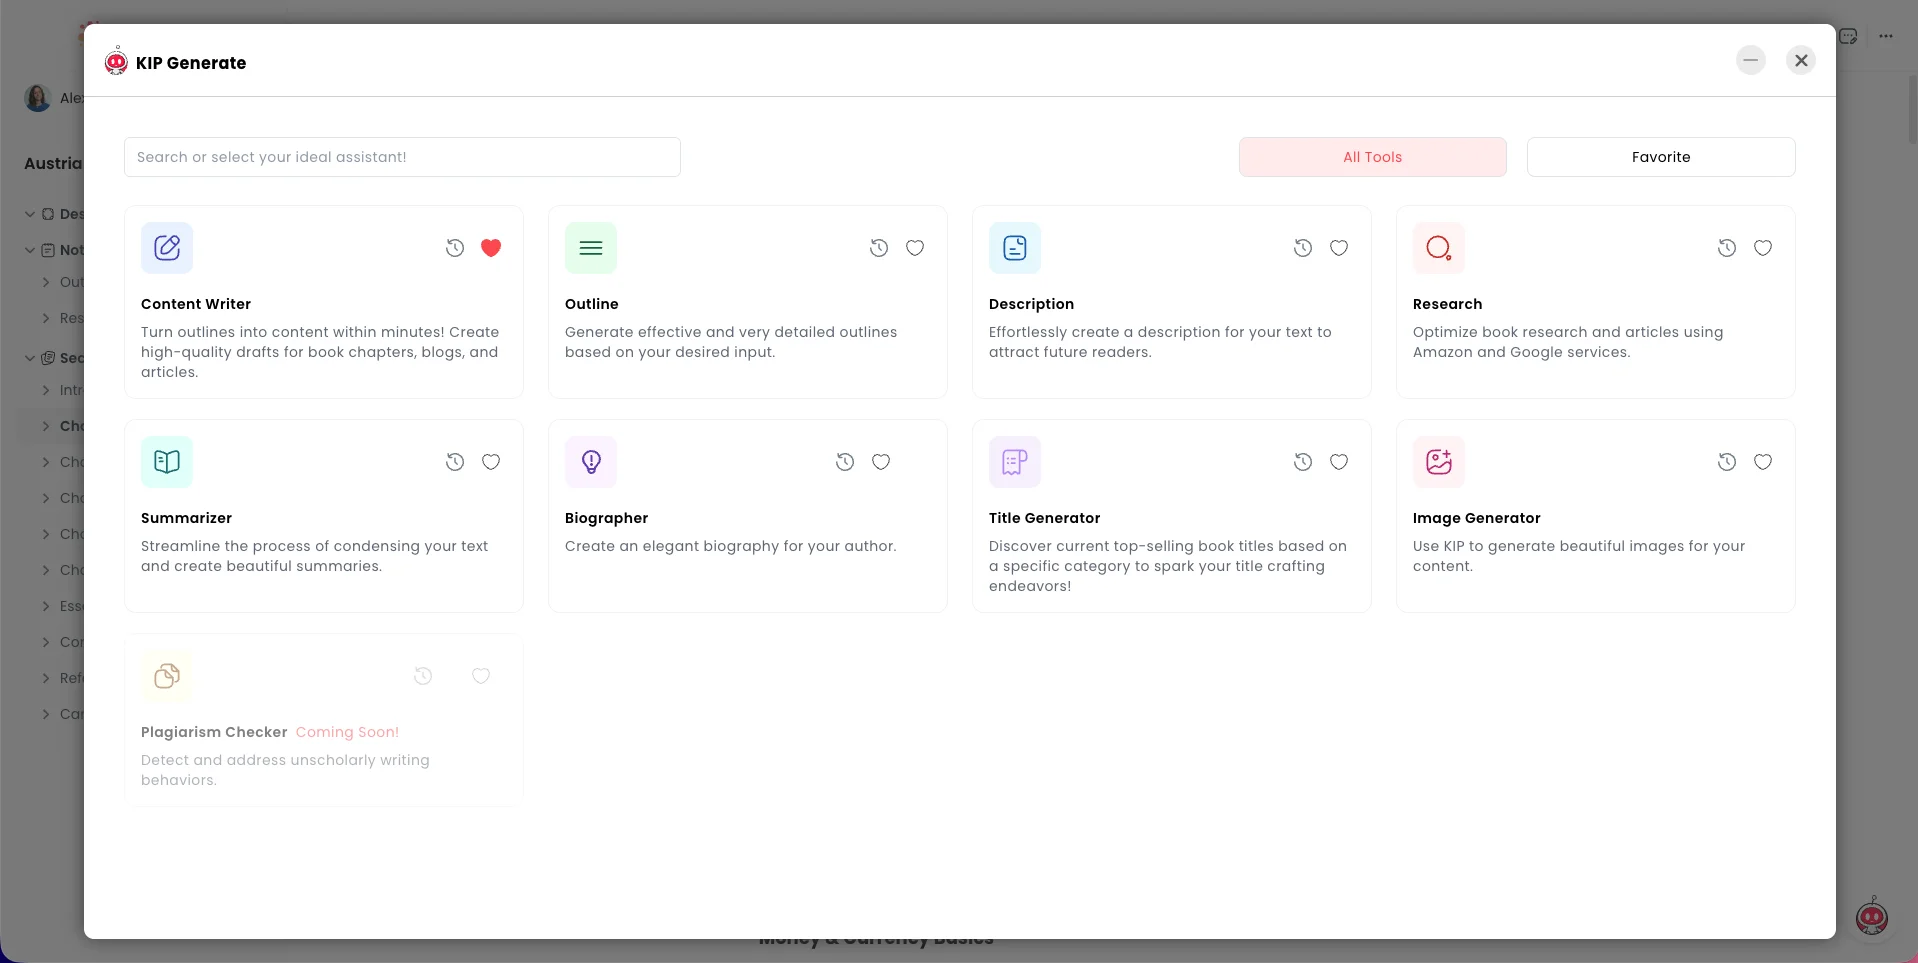Select the Image Generator icon
The height and width of the screenshot is (963, 1918).
click(1438, 461)
